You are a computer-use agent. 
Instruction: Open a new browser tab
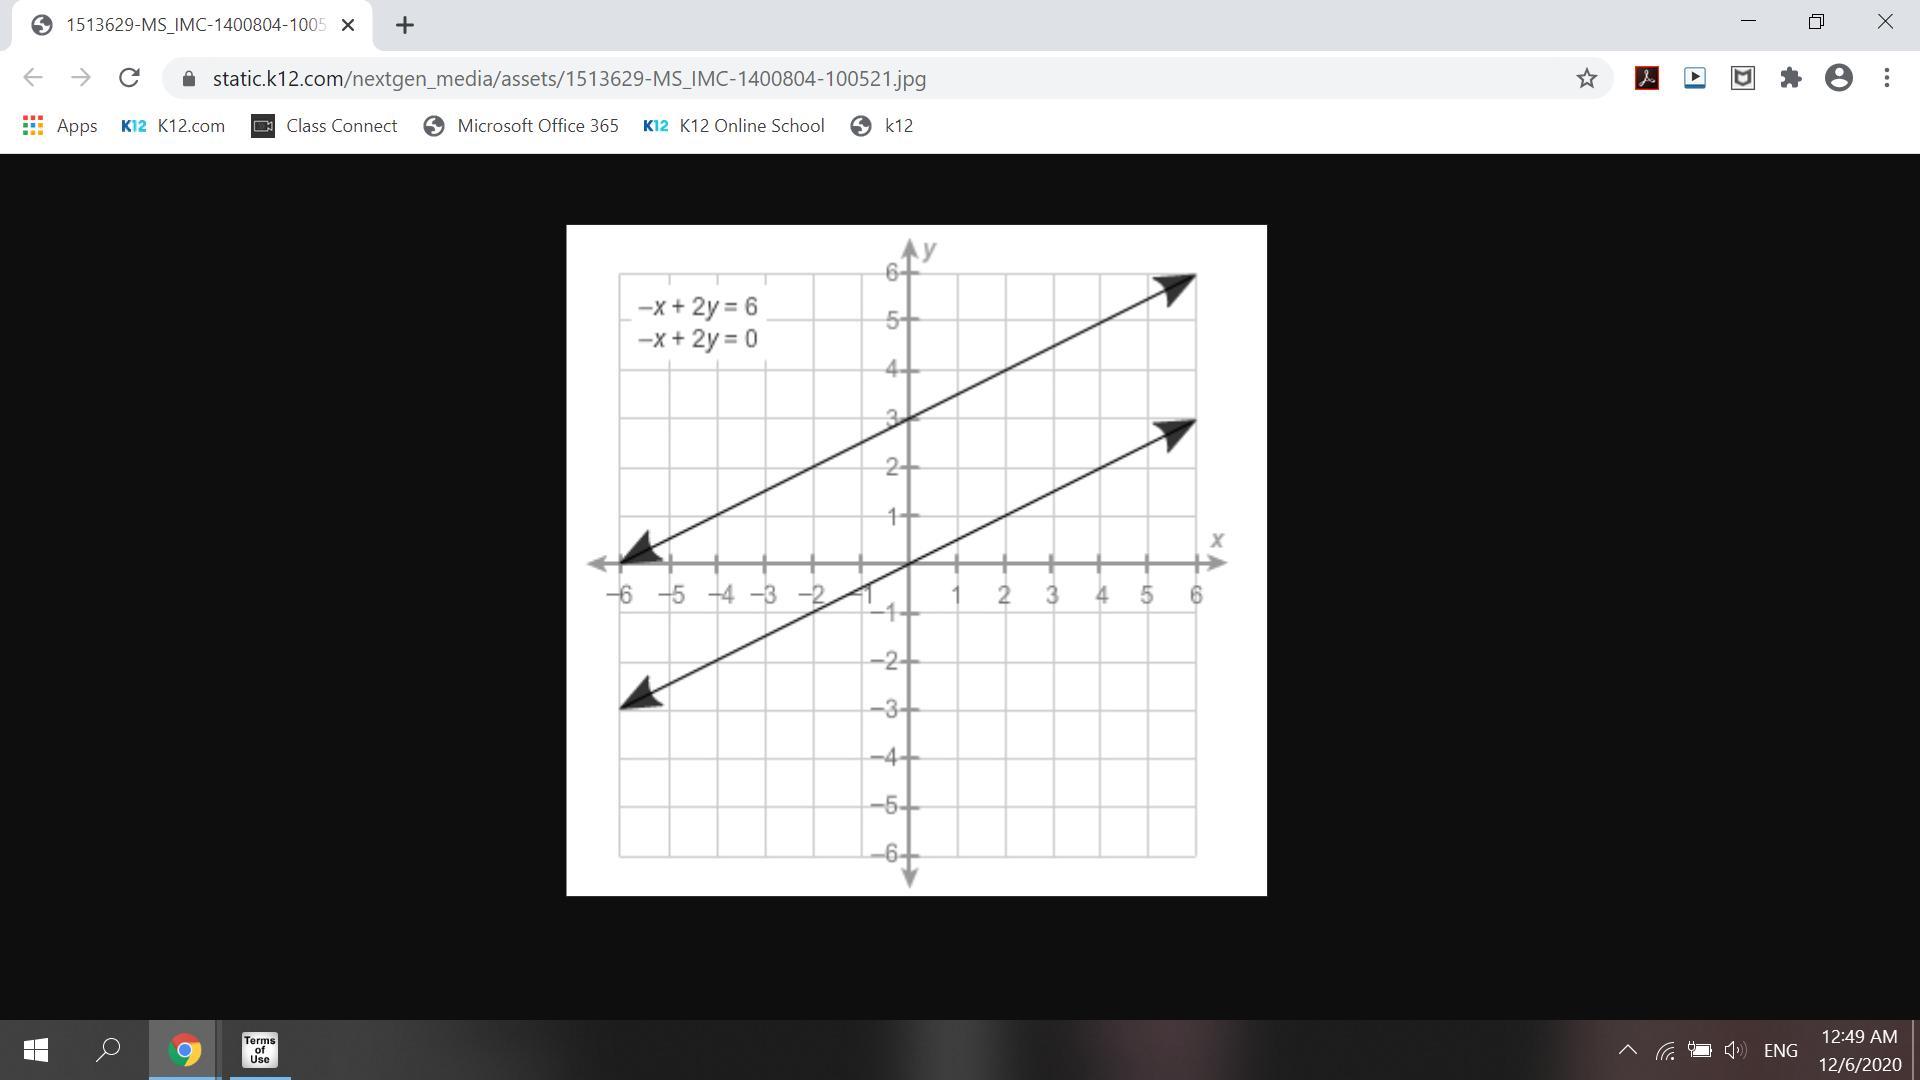point(404,25)
